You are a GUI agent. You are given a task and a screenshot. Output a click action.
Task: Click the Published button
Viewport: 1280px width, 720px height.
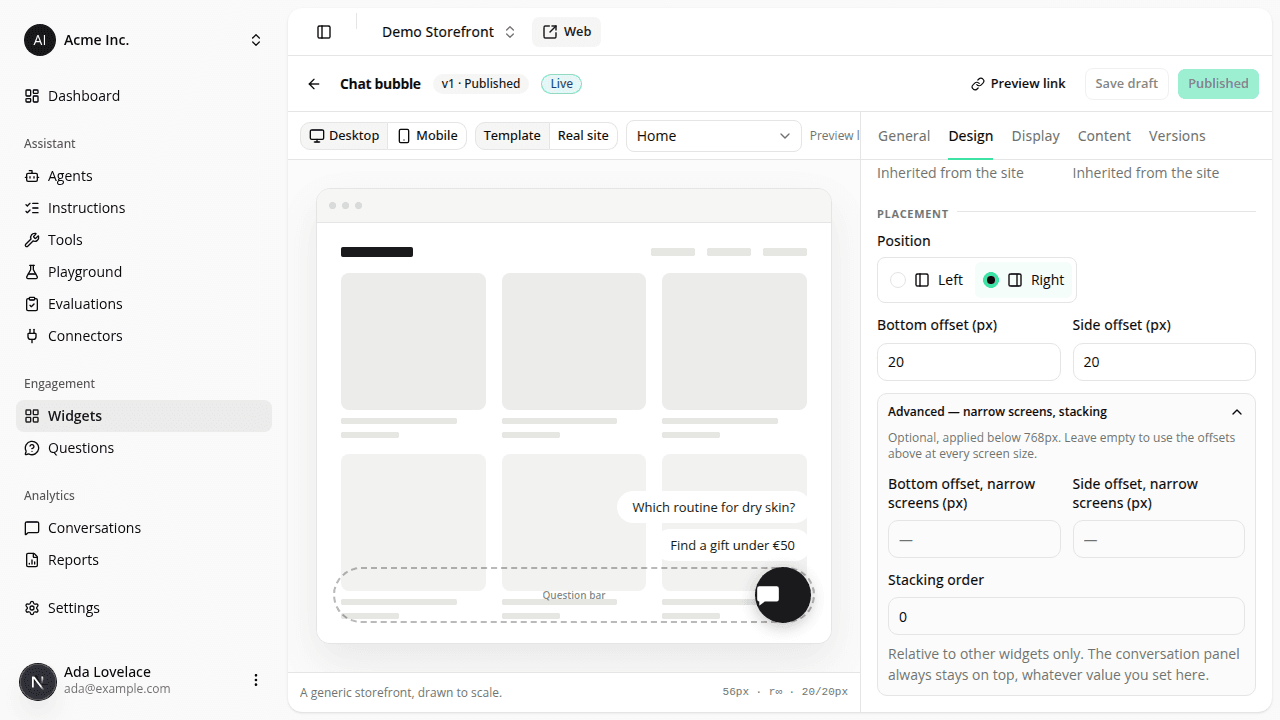click(1218, 84)
